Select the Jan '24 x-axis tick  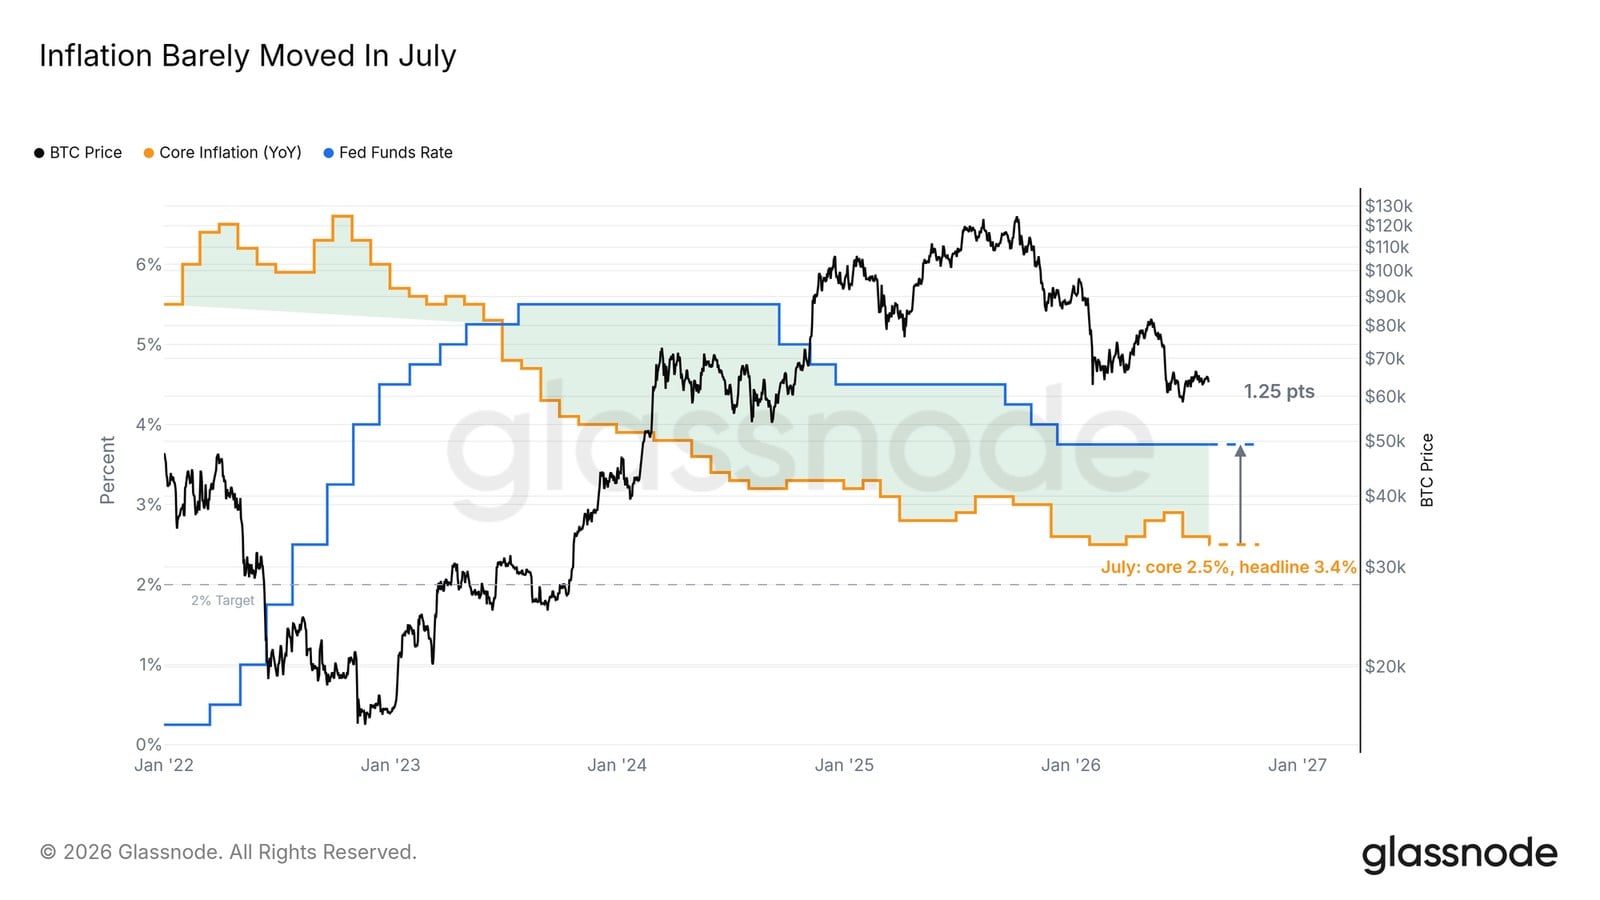click(x=617, y=765)
